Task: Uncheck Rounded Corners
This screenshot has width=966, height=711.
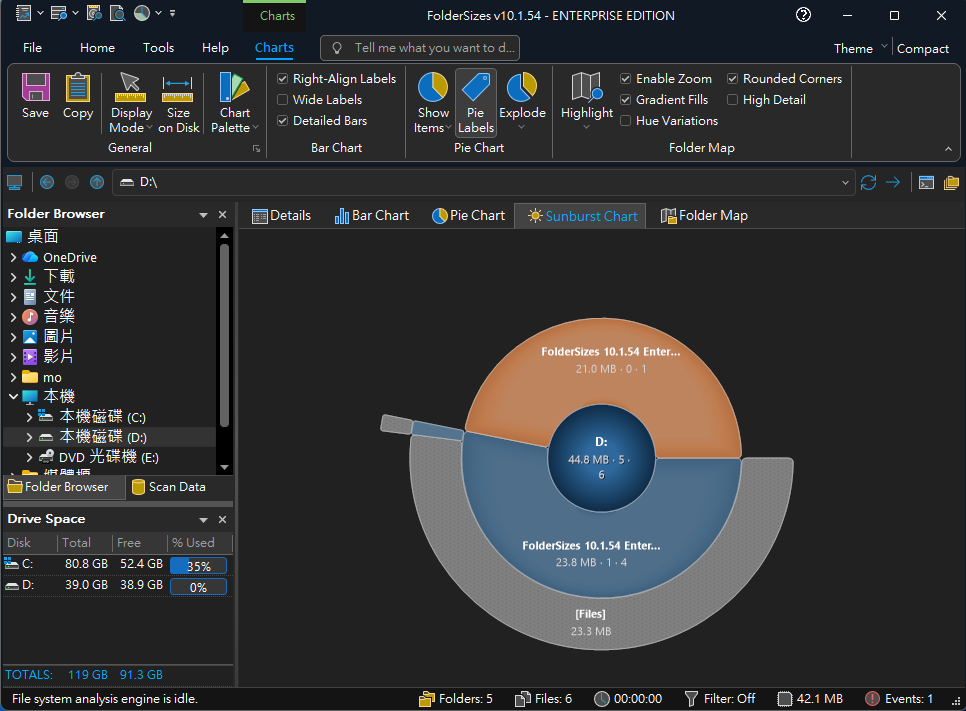Action: click(733, 79)
